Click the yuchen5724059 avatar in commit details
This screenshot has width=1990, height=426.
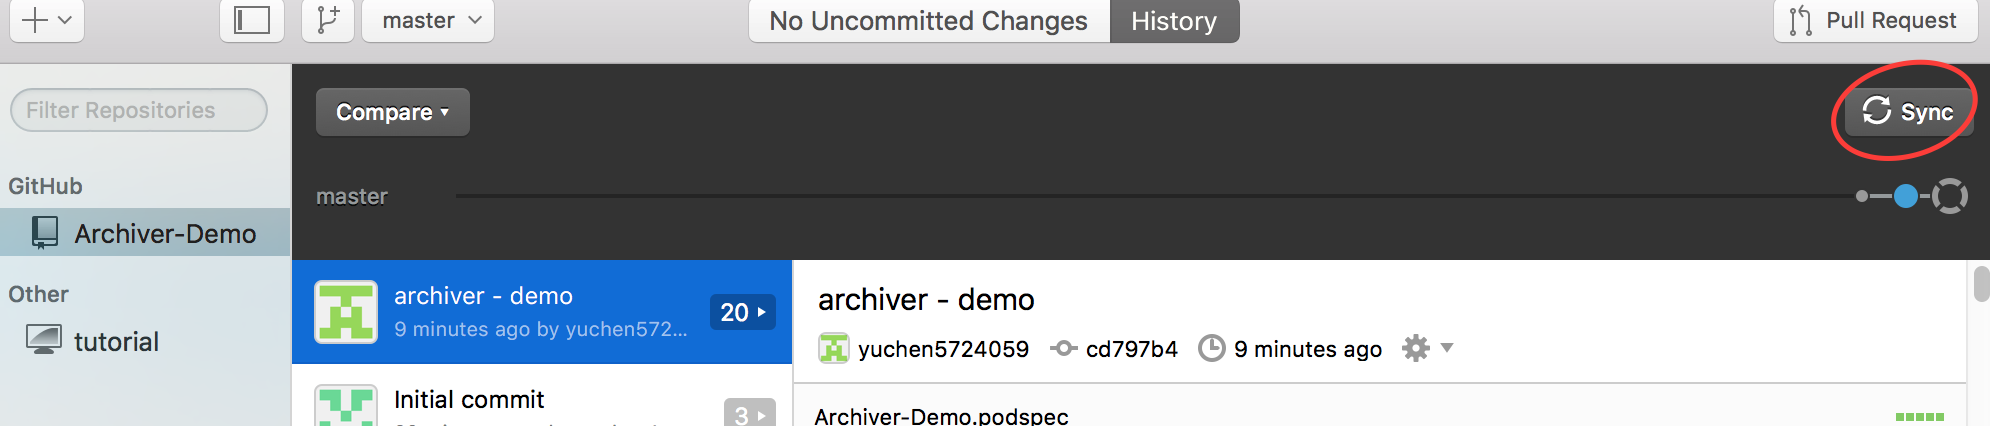pyautogui.click(x=833, y=348)
